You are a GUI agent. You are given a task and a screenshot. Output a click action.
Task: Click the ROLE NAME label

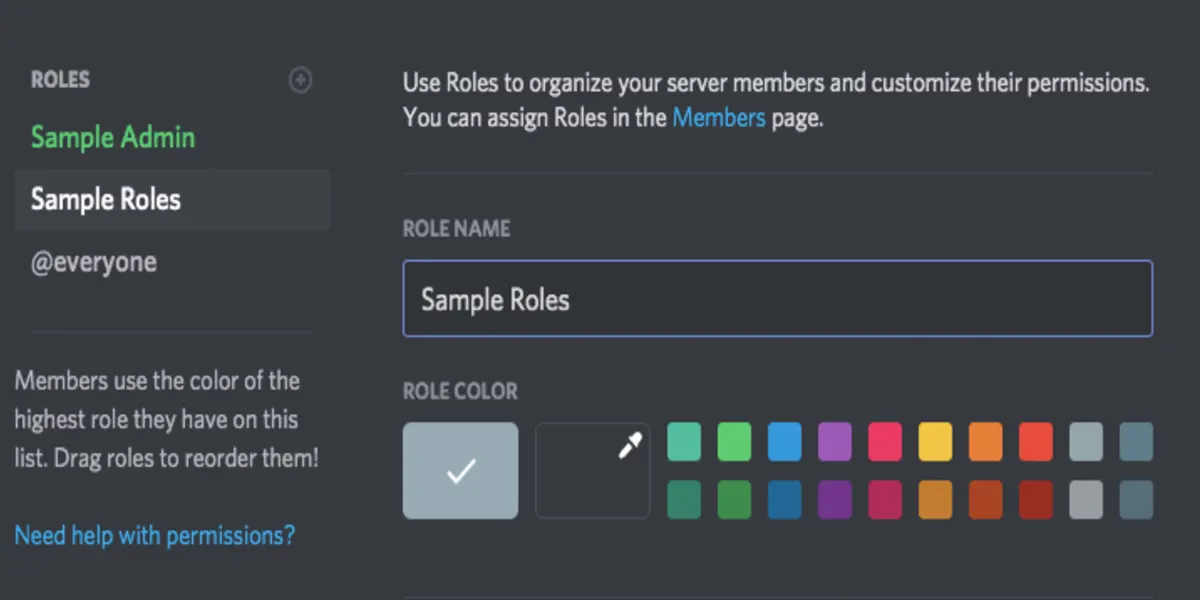pyautogui.click(x=456, y=229)
